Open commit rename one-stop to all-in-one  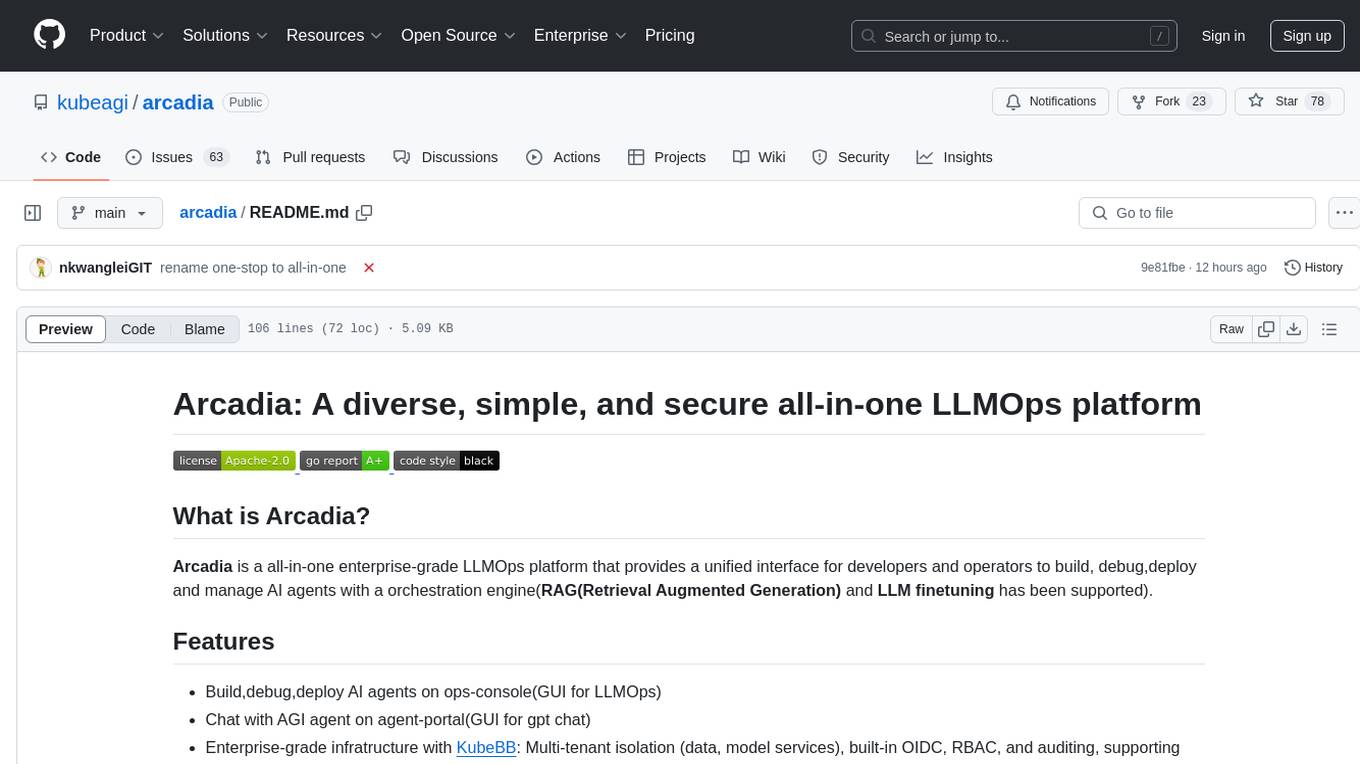click(253, 268)
